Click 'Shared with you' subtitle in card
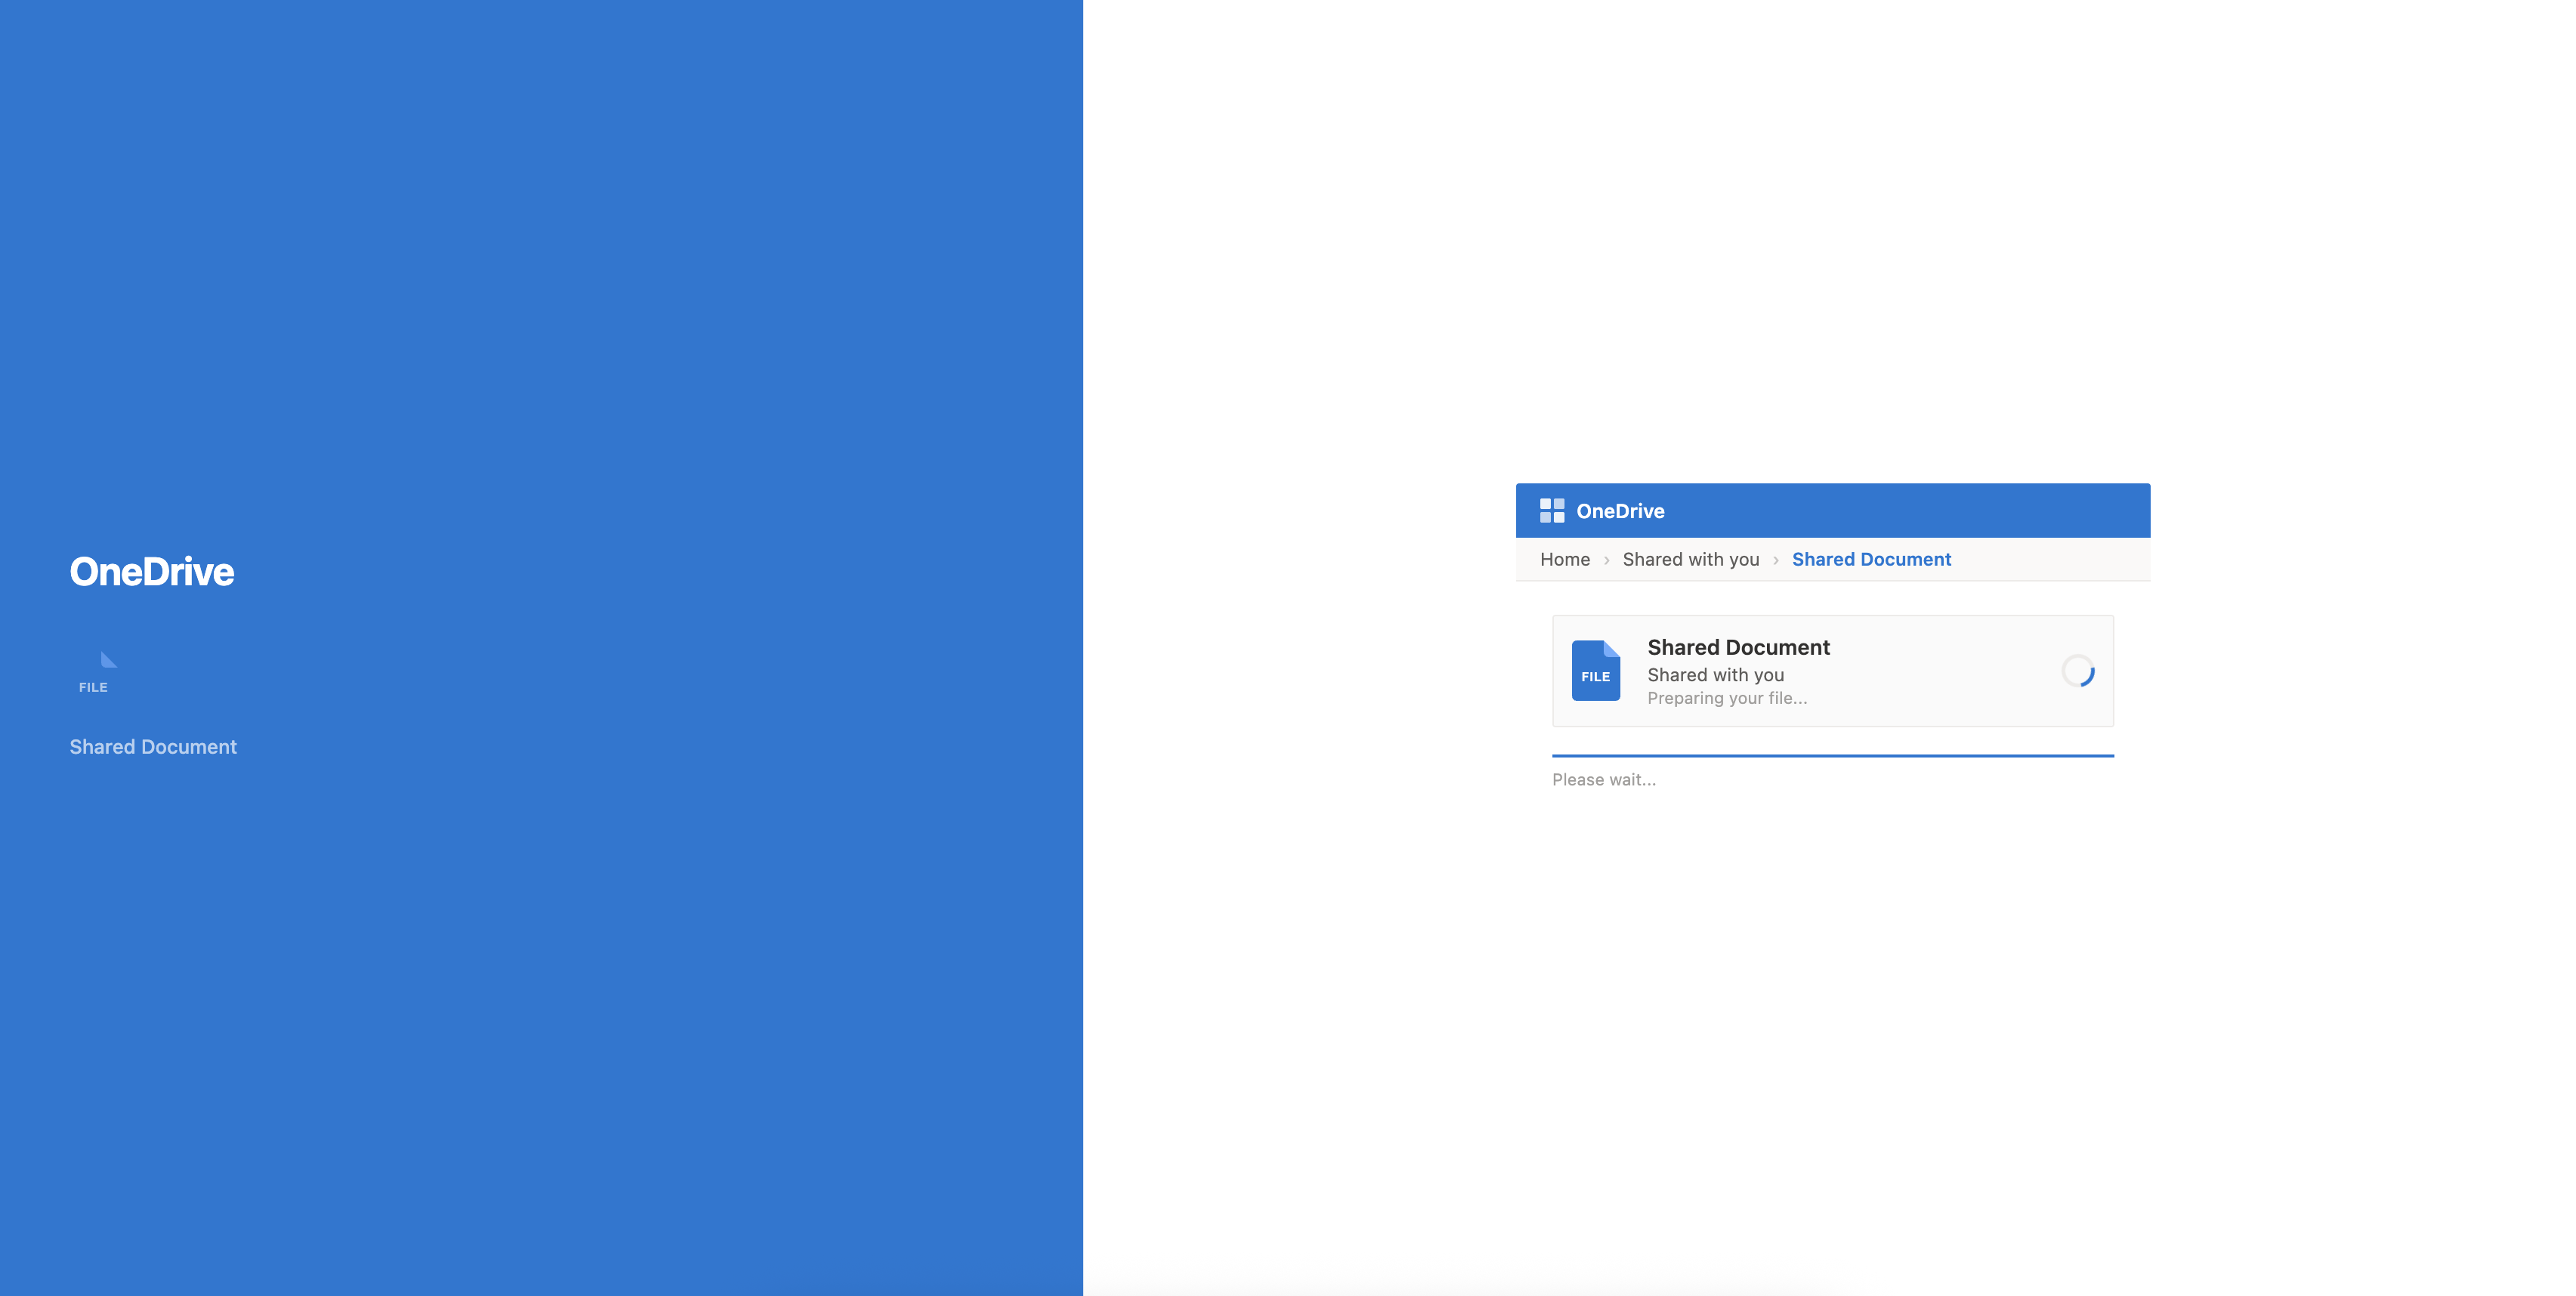The image size is (2576, 1296). coord(1716,675)
